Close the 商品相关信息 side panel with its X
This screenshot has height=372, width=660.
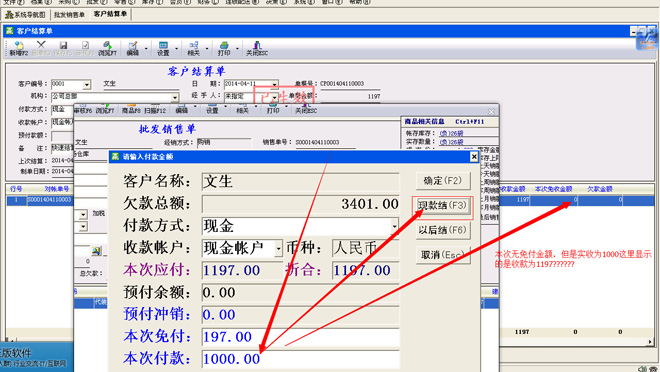491,112
